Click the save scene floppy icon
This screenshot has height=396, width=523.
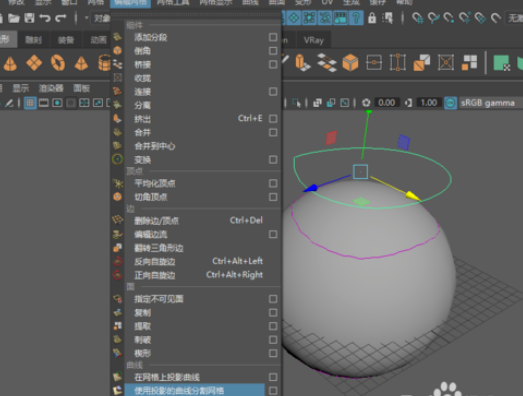(29, 18)
